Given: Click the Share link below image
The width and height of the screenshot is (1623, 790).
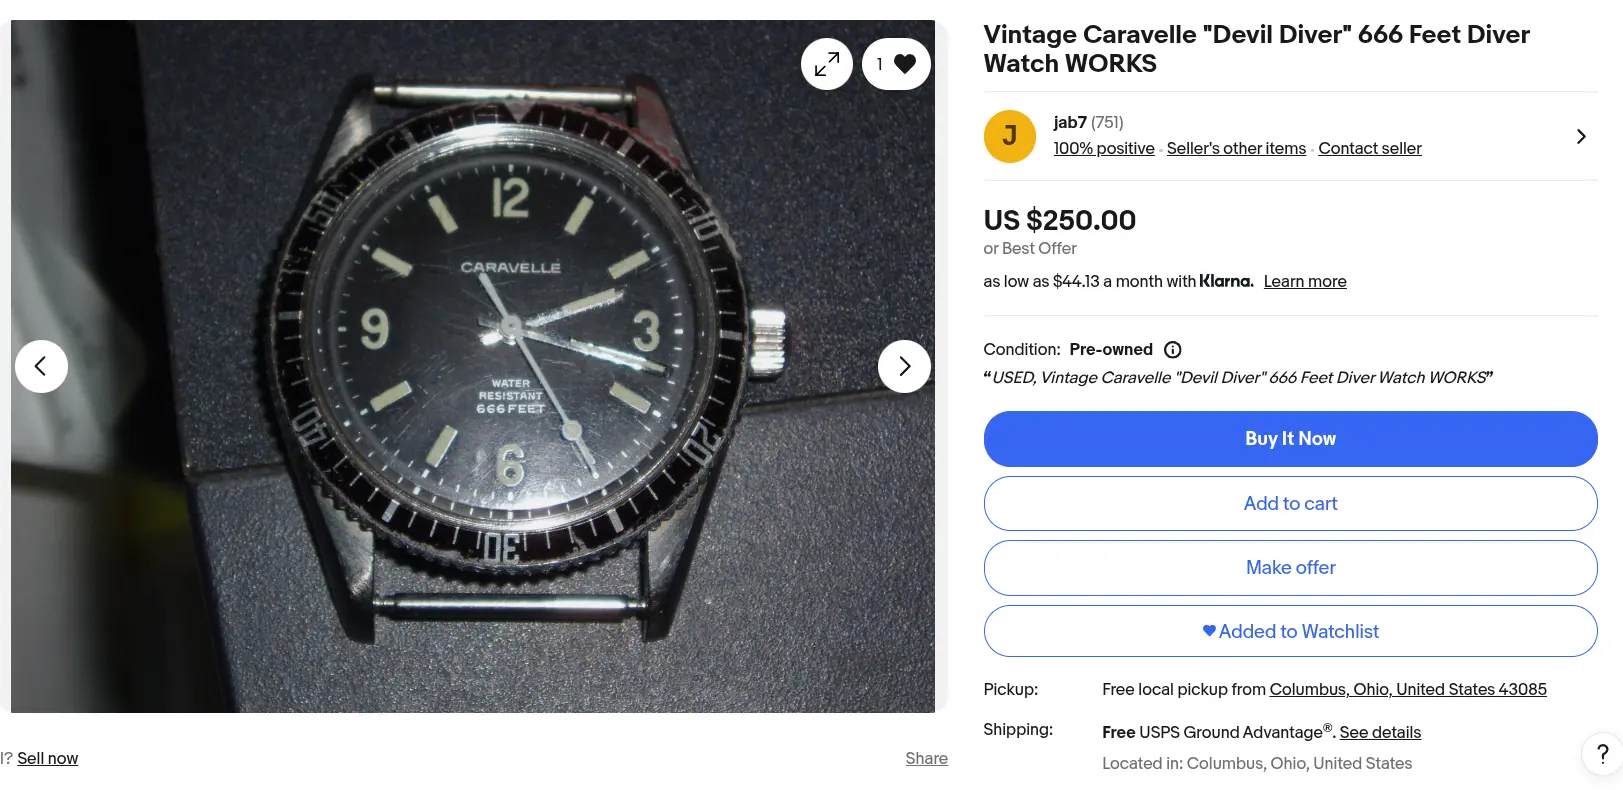Looking at the screenshot, I should [x=926, y=758].
